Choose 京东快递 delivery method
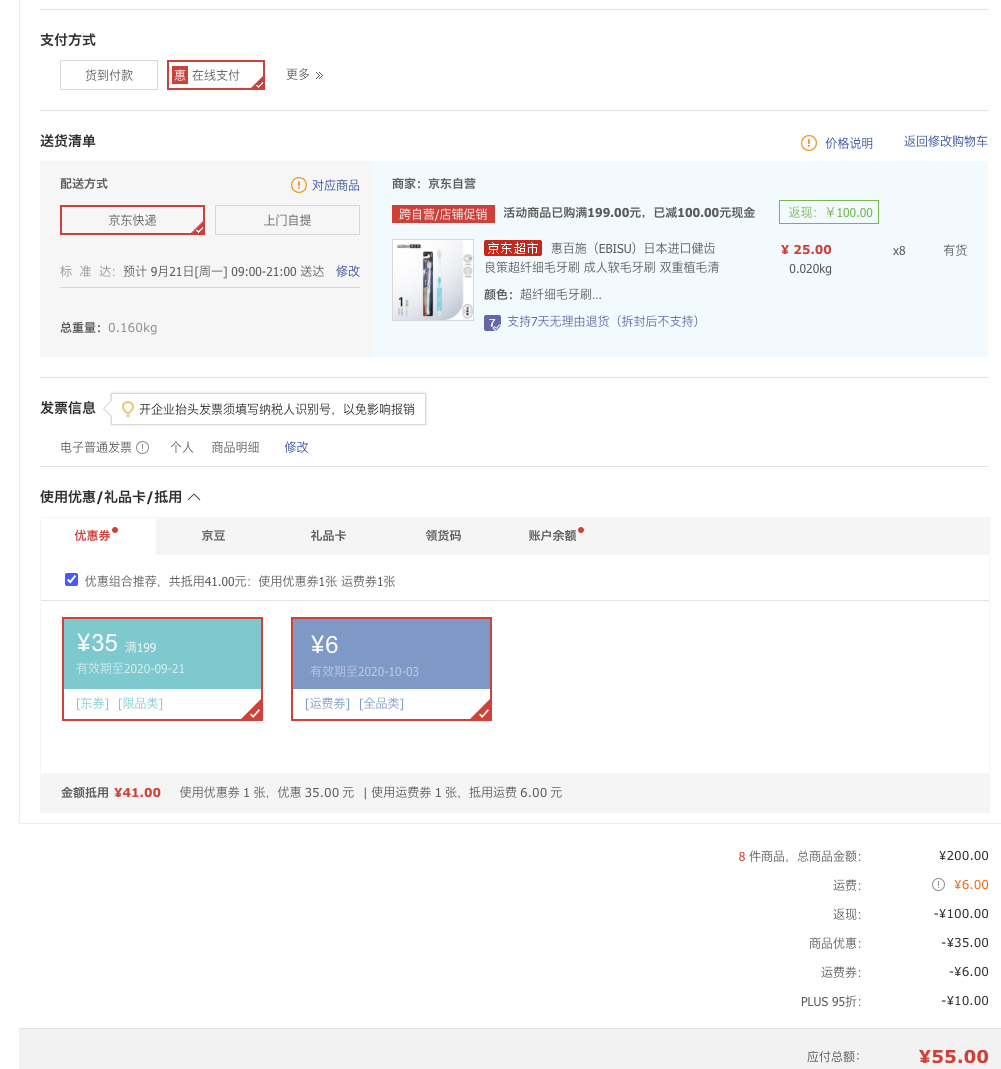Screen dimensions: 1001x1069 click(132, 220)
